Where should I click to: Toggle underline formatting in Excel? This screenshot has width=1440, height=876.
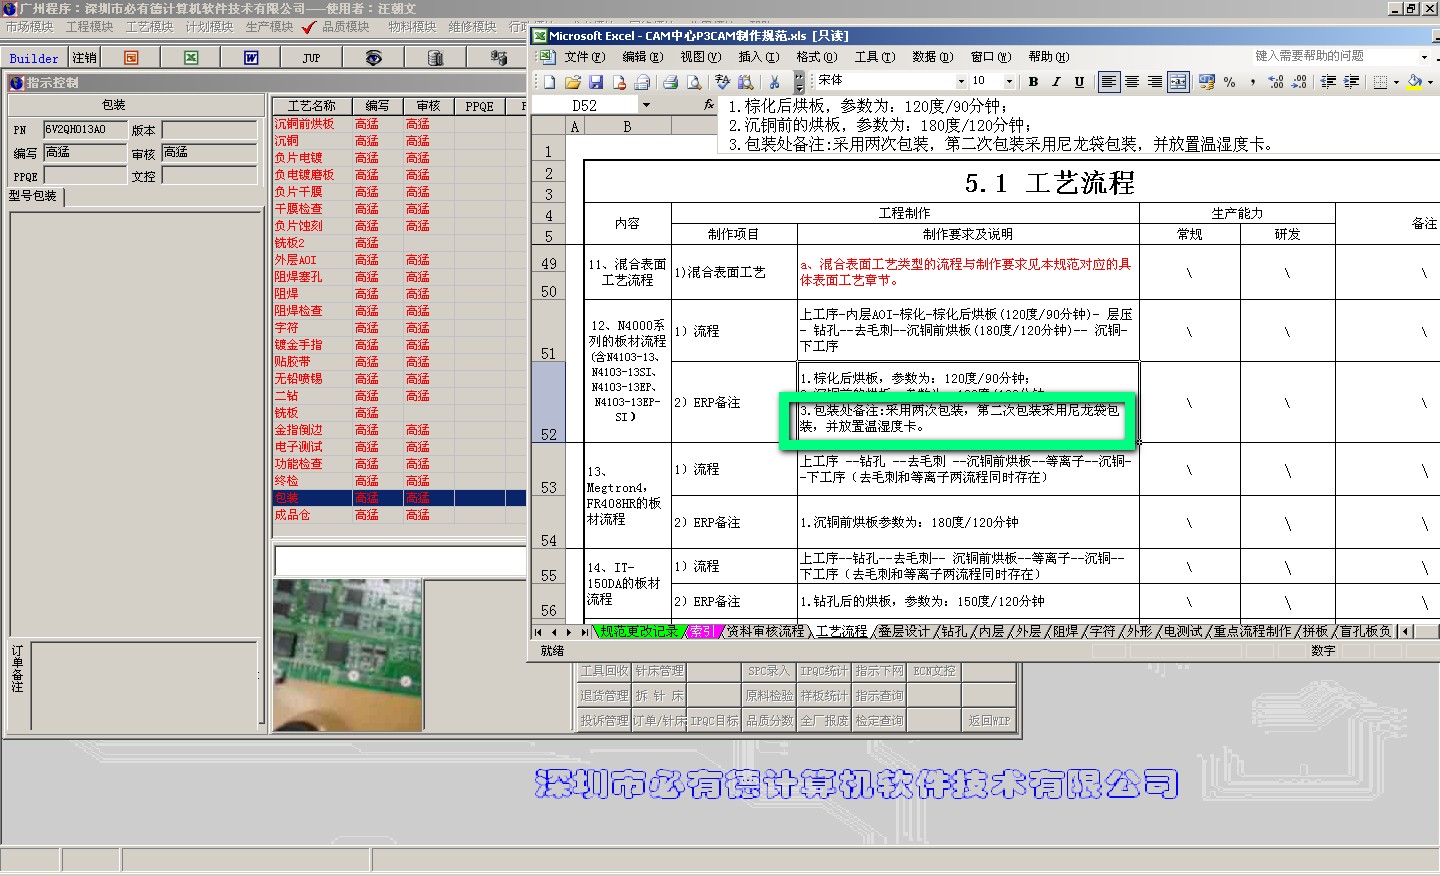click(x=1079, y=82)
